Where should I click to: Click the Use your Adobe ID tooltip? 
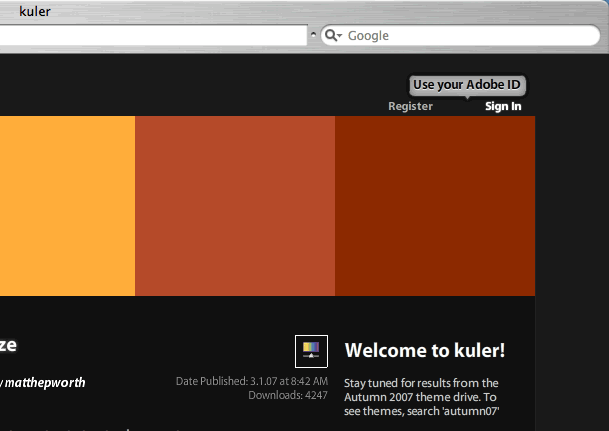467,85
